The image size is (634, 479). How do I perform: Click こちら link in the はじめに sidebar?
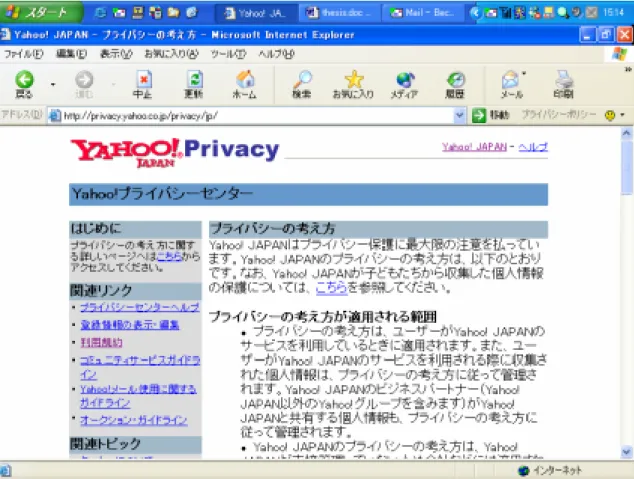click(x=169, y=256)
